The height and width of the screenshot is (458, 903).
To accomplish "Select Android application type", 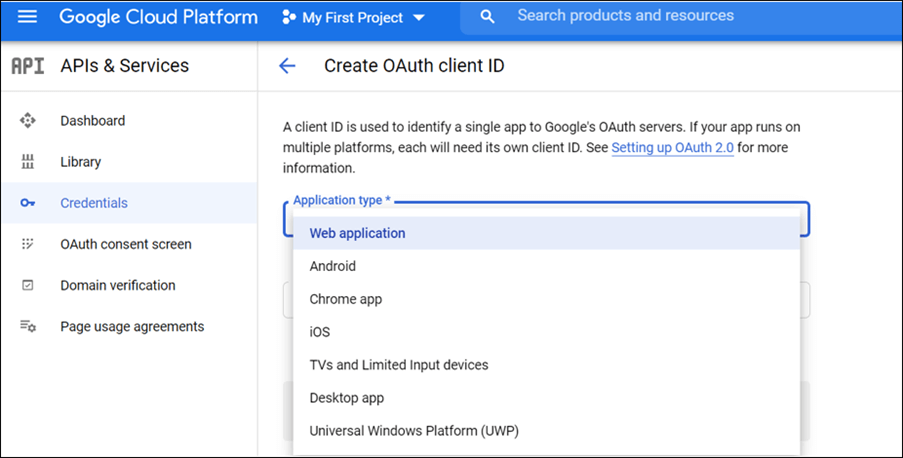I will pyautogui.click(x=333, y=266).
